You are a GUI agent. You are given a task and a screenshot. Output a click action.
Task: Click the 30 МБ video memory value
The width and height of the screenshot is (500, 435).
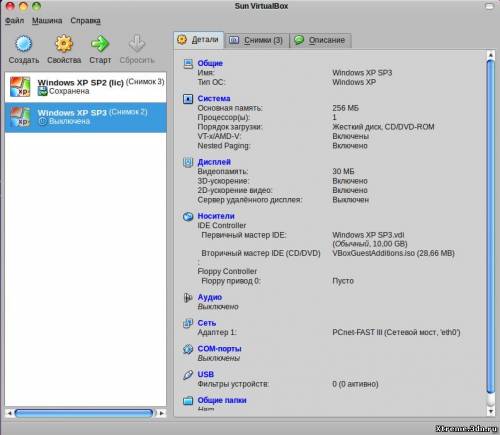(343, 172)
